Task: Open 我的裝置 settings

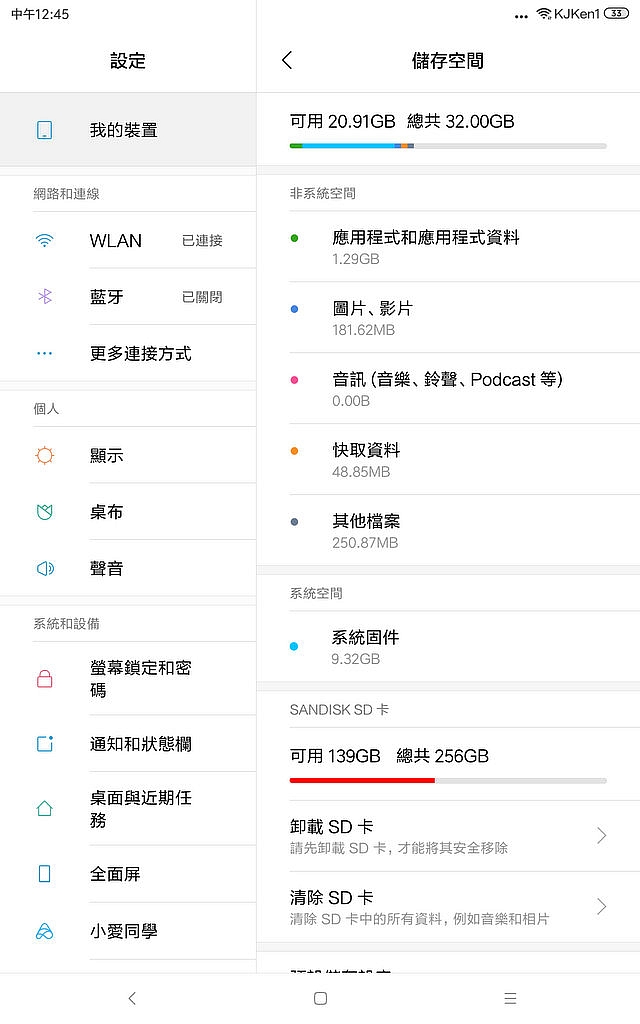Action: (x=128, y=129)
